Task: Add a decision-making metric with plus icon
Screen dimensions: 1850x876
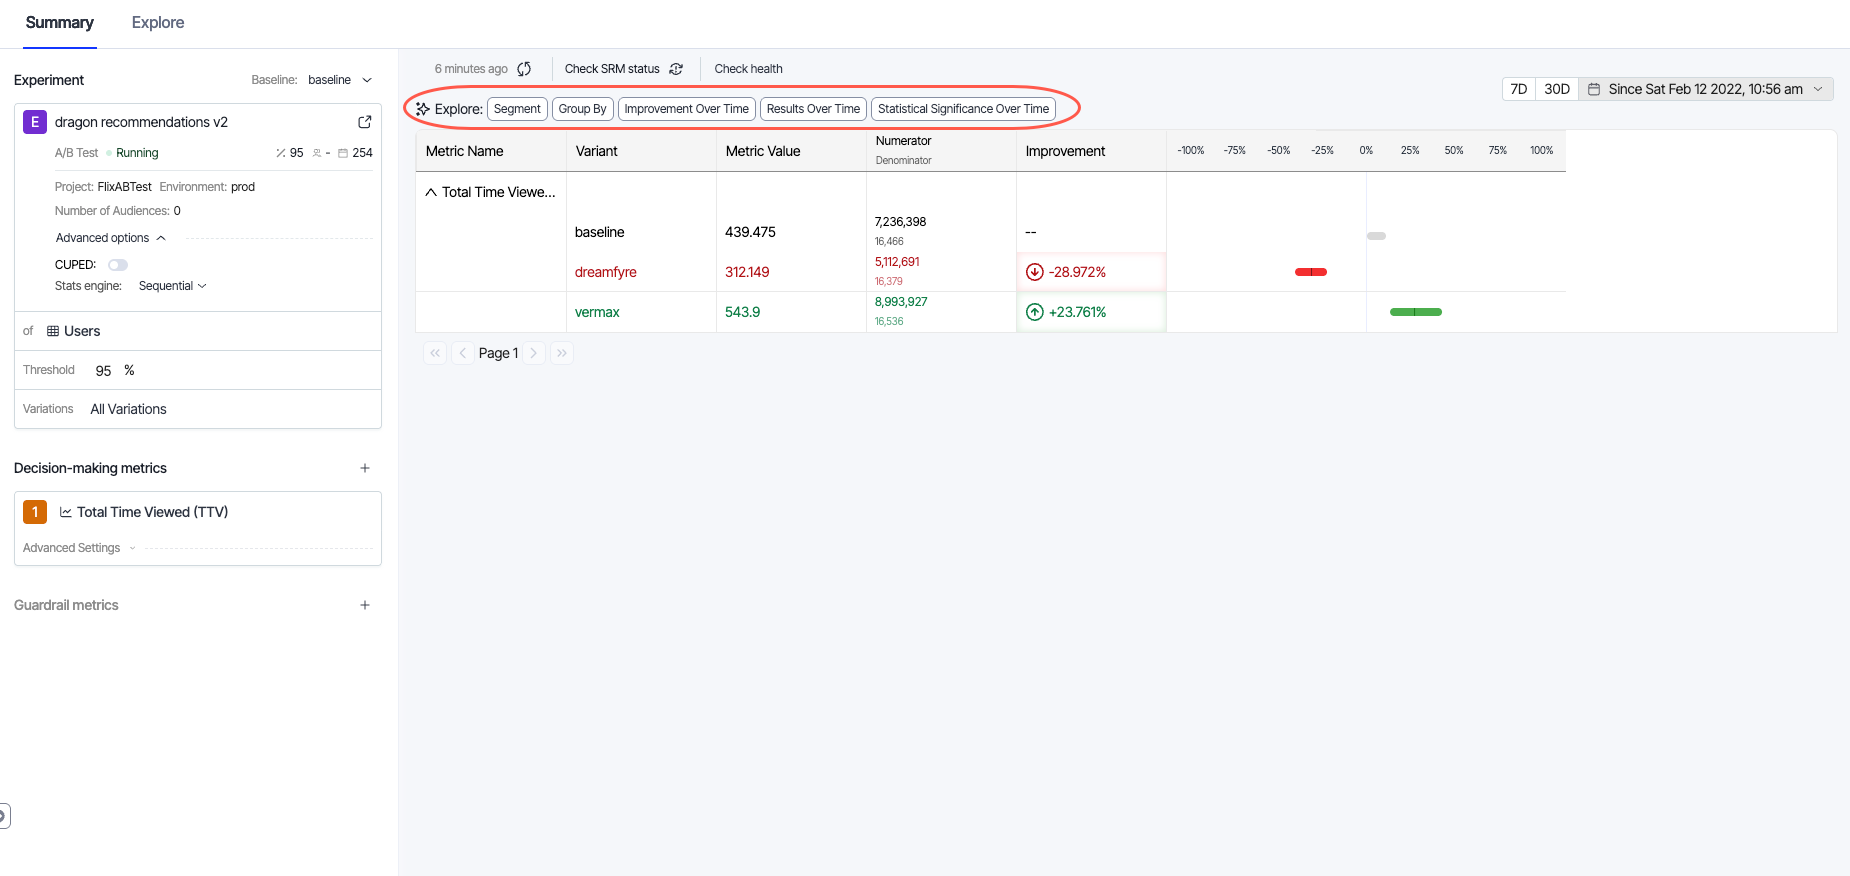Action: 365,468
